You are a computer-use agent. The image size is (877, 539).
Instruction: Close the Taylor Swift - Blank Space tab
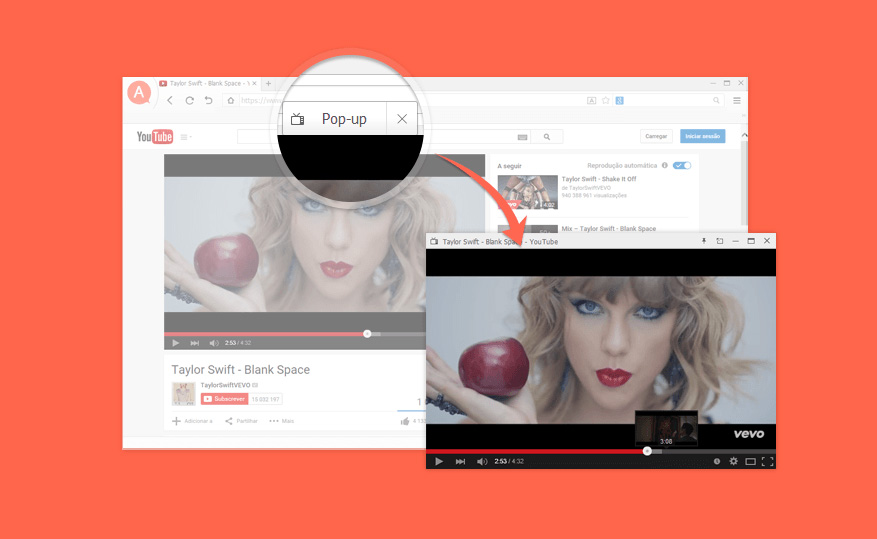point(254,83)
